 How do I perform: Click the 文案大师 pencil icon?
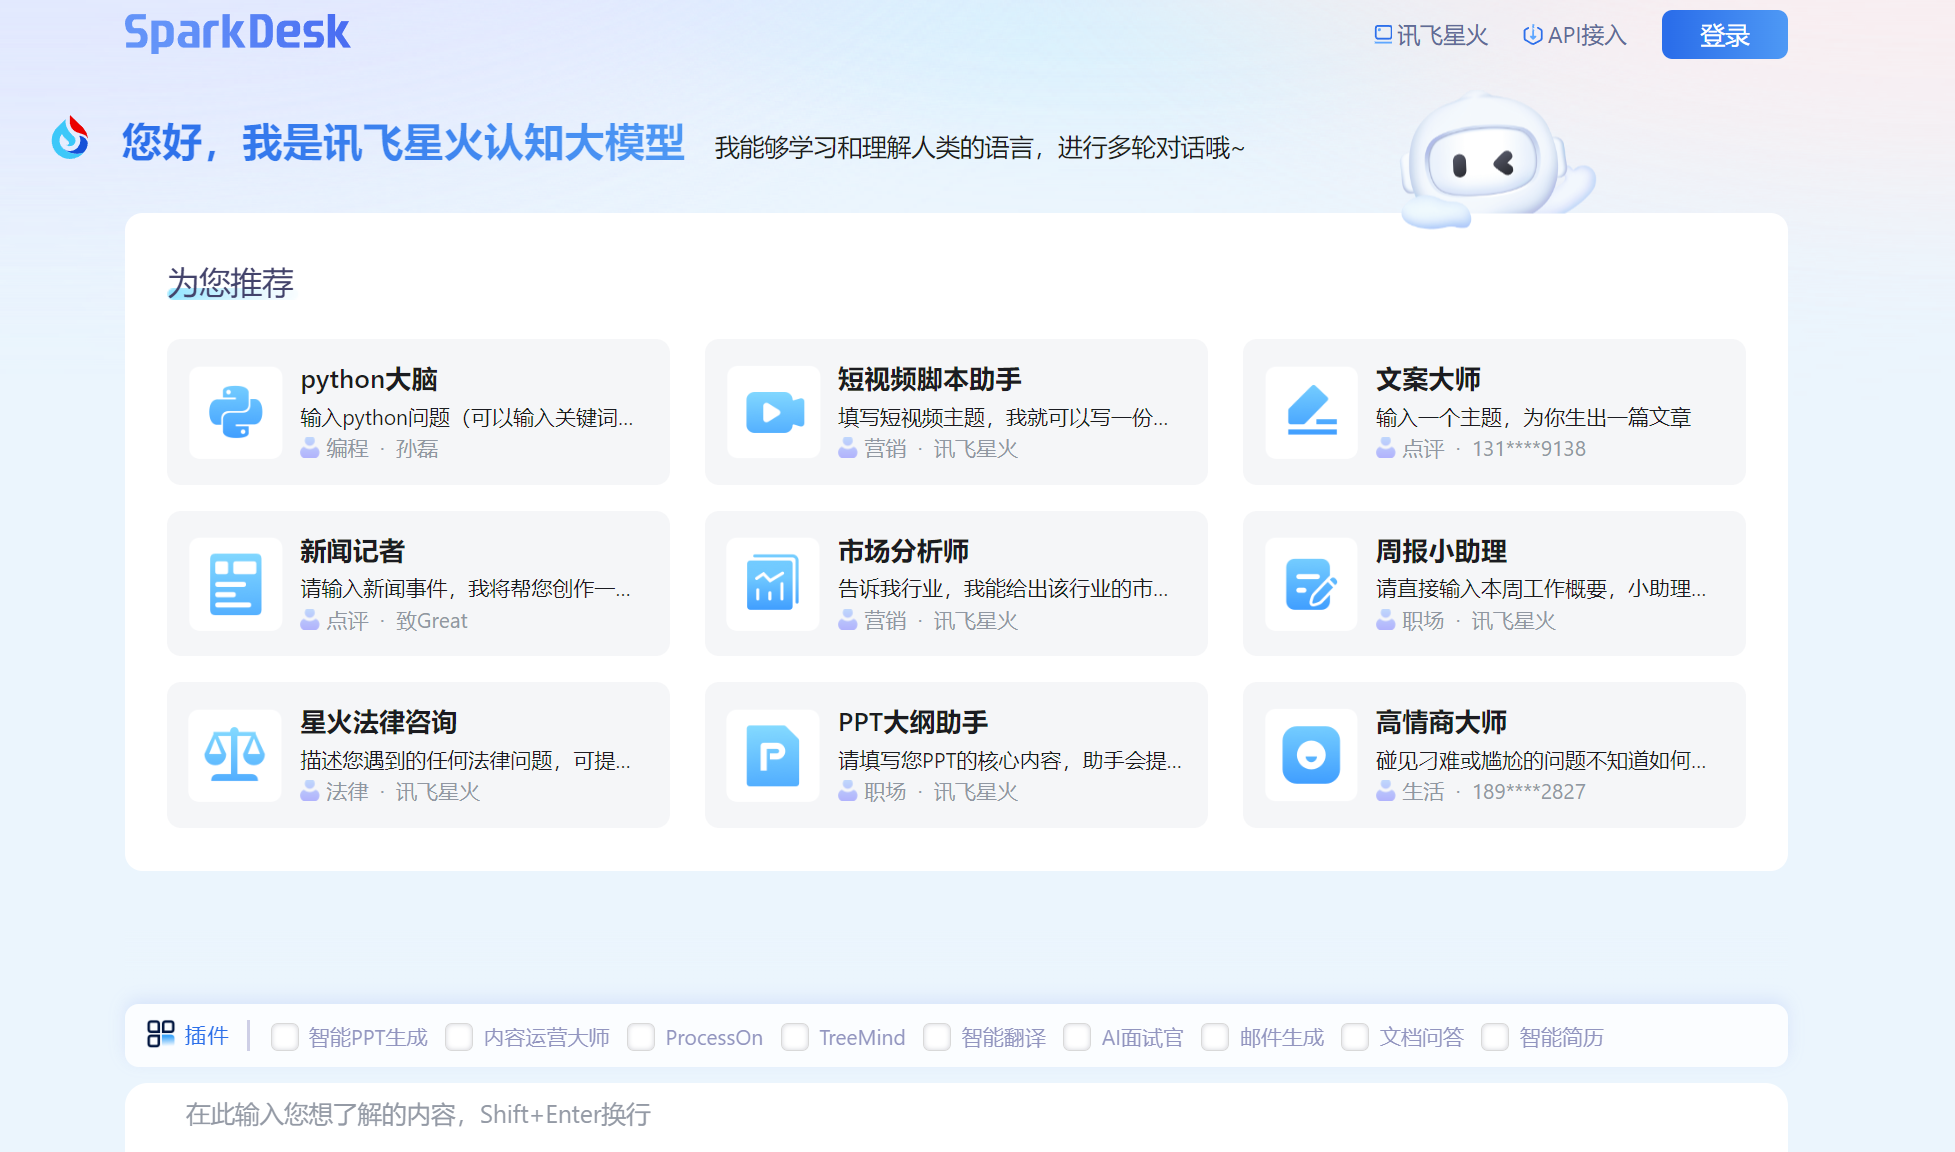[1311, 412]
